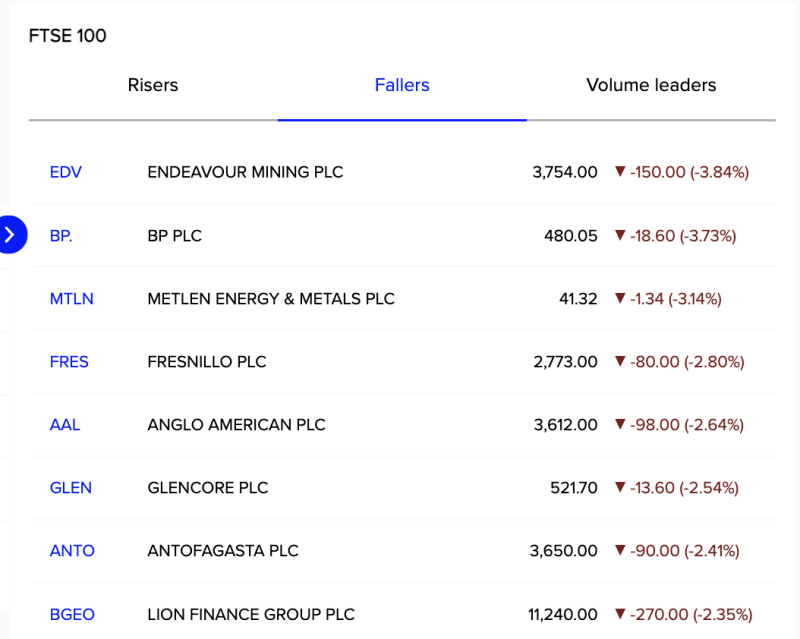Click METLEN ENERGY & METALS PLC name

pyautogui.click(x=271, y=299)
